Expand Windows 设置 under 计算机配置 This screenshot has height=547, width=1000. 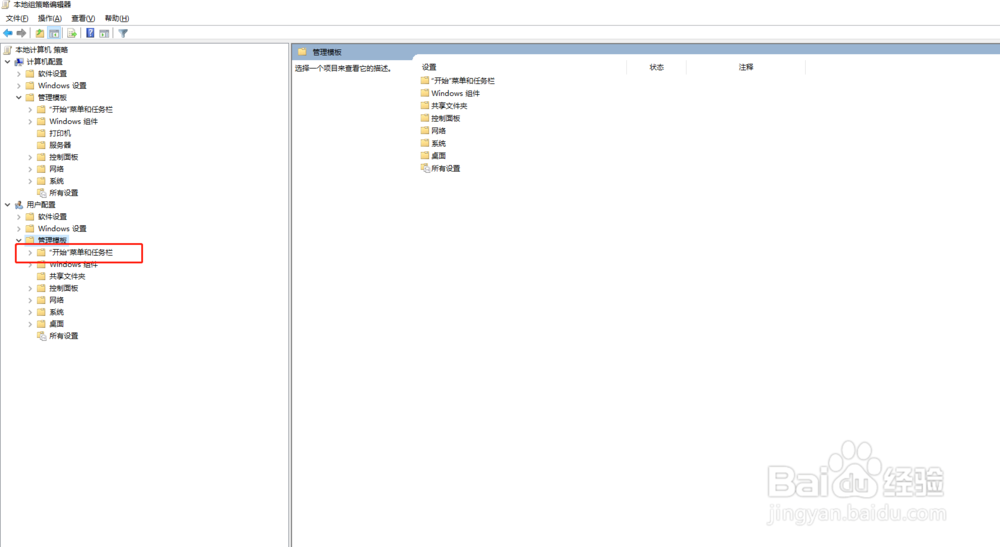[19, 85]
